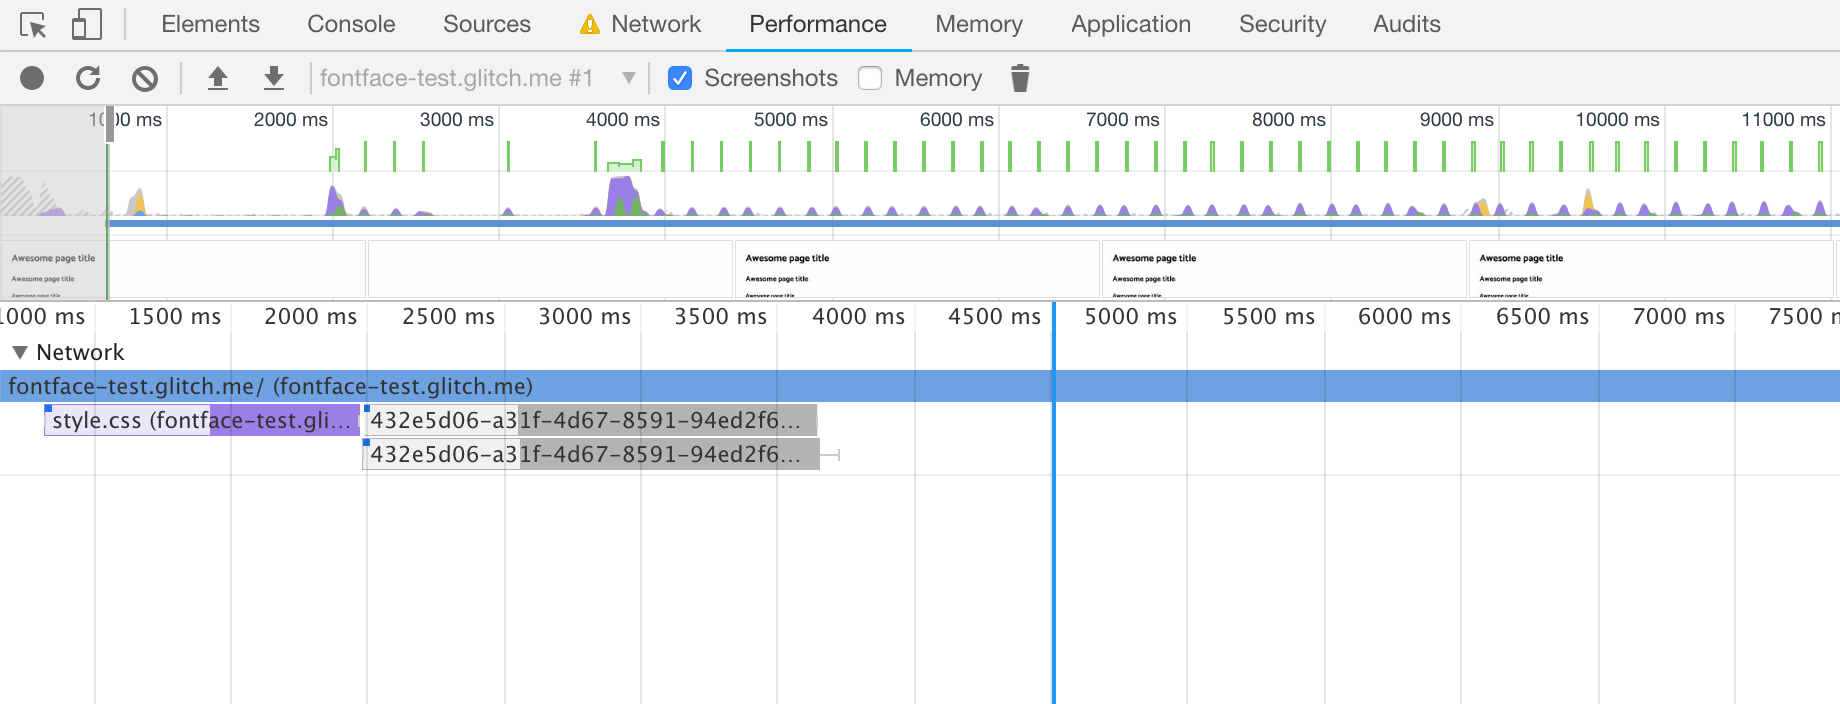Image resolution: width=1840 pixels, height=704 pixels.
Task: Collapse the Network section triangle
Action: (19, 352)
